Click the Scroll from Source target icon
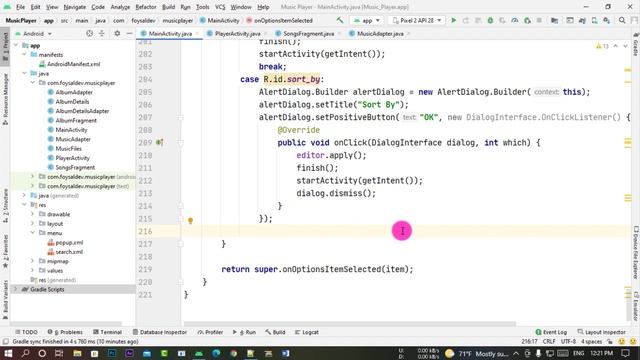Screen dimensions: 640x360 tap(89, 33)
